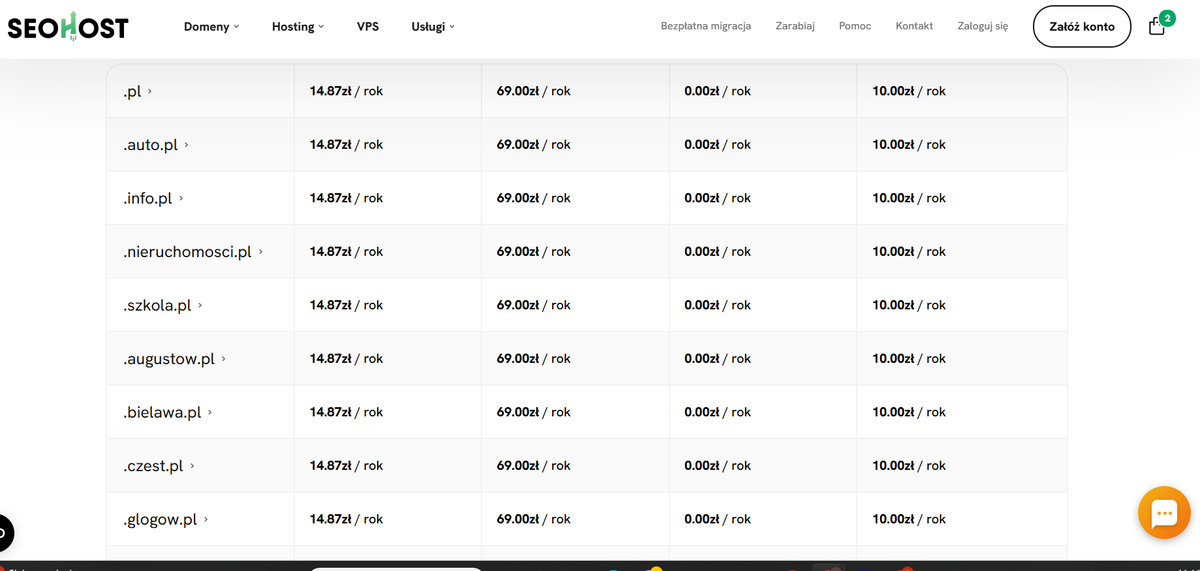Select the .info.pl domain link
The width and height of the screenshot is (1200, 571).
point(153,198)
